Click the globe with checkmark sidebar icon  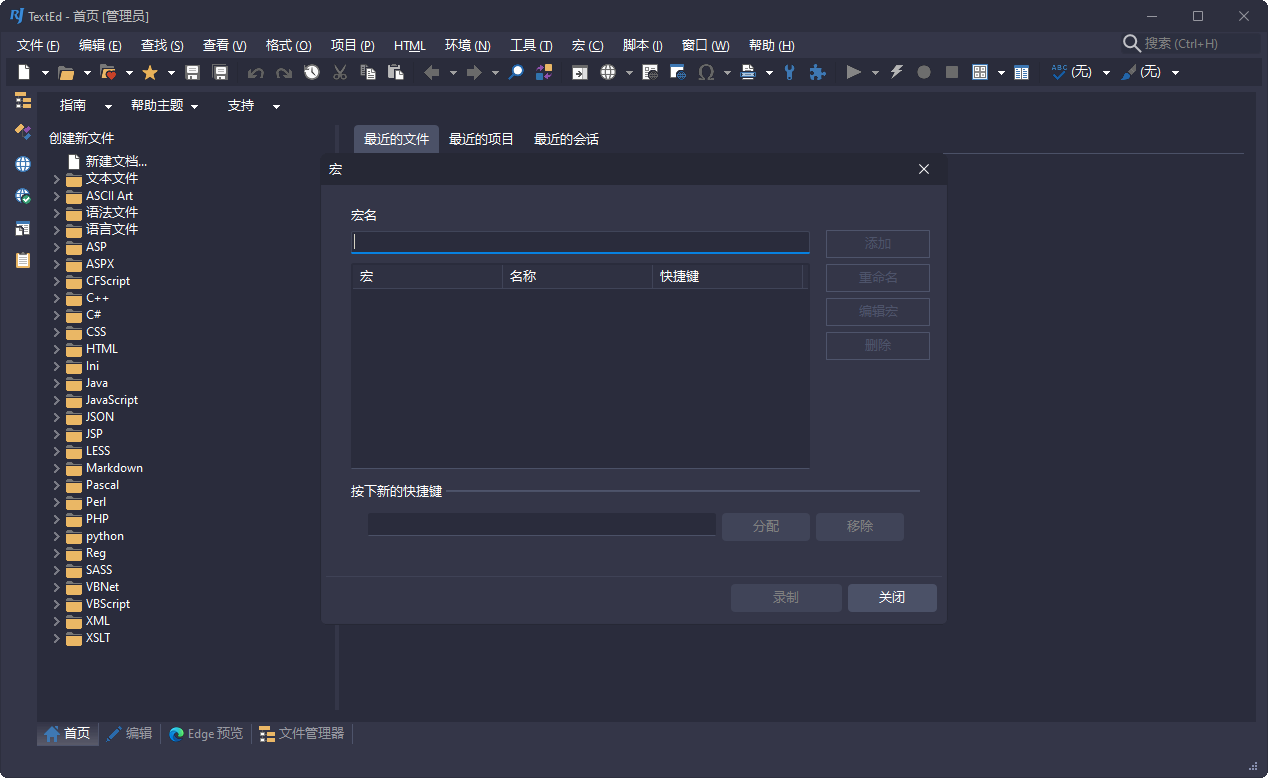coord(22,196)
